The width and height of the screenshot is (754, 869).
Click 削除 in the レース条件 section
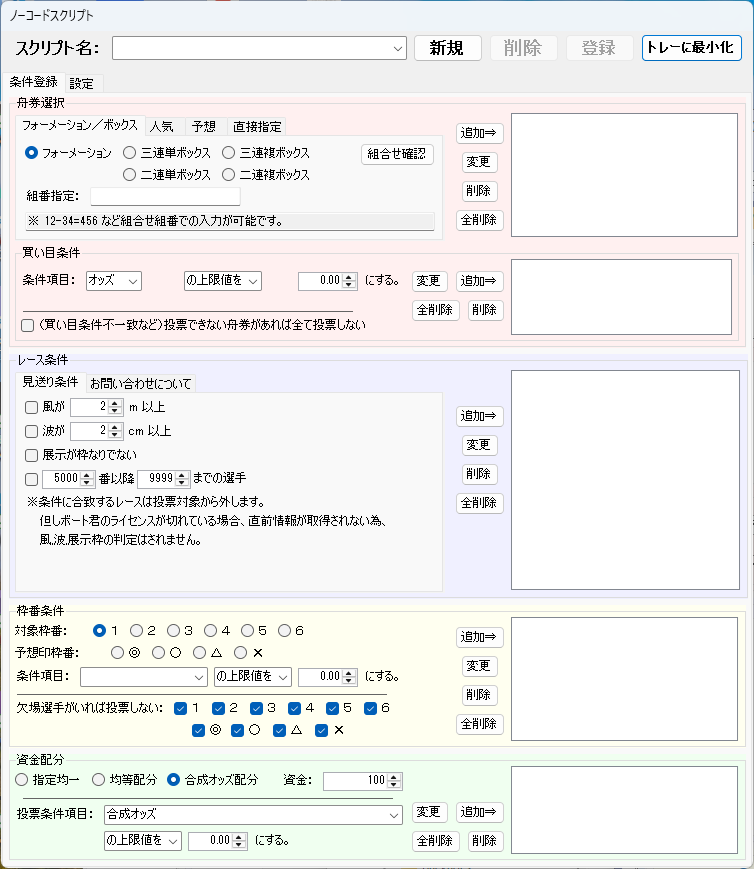tap(480, 474)
